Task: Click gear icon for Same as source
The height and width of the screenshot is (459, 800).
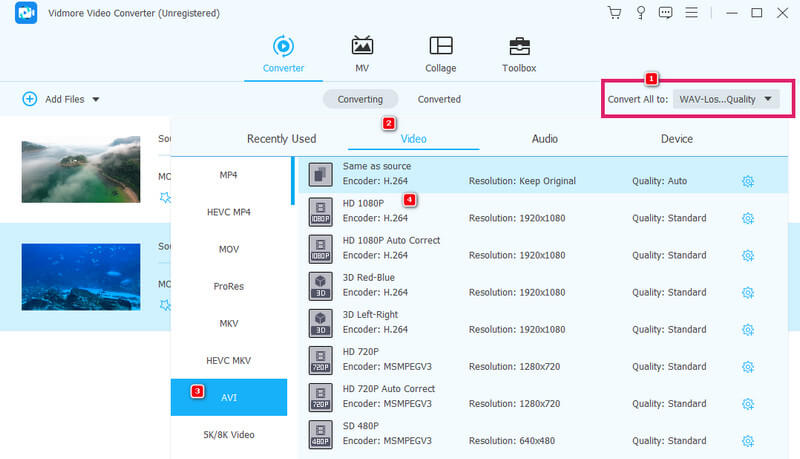Action: (x=747, y=181)
